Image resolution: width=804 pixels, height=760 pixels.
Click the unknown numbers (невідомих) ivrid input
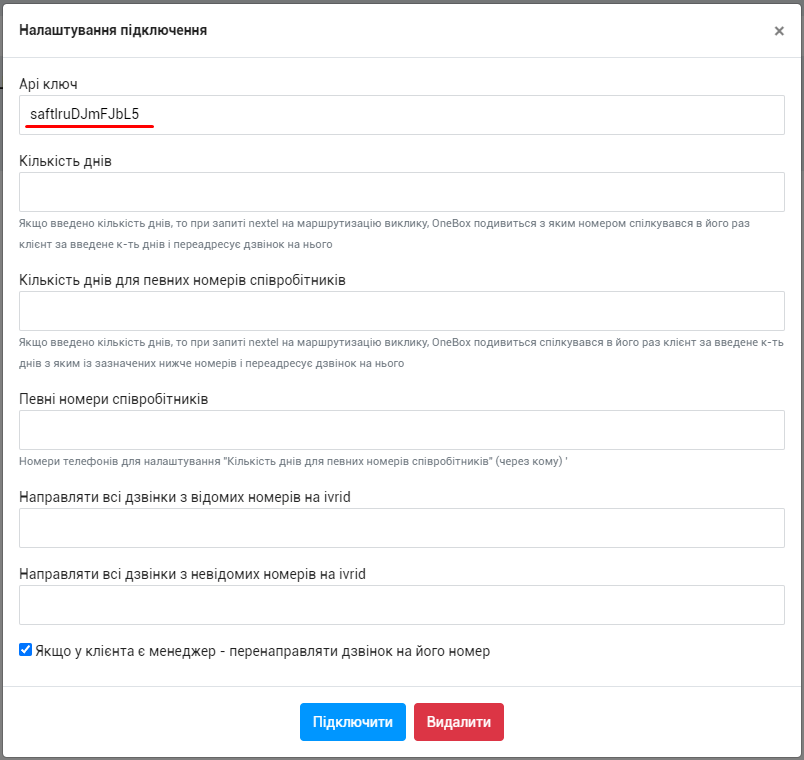(400, 605)
